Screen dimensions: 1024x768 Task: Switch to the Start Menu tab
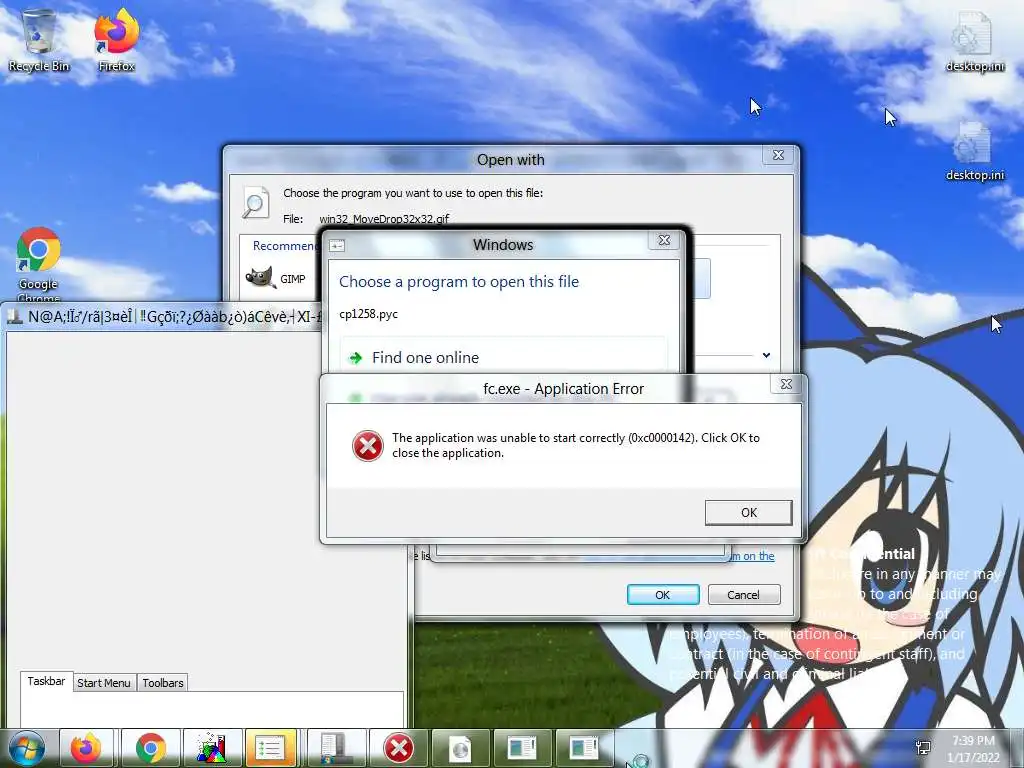(x=104, y=683)
